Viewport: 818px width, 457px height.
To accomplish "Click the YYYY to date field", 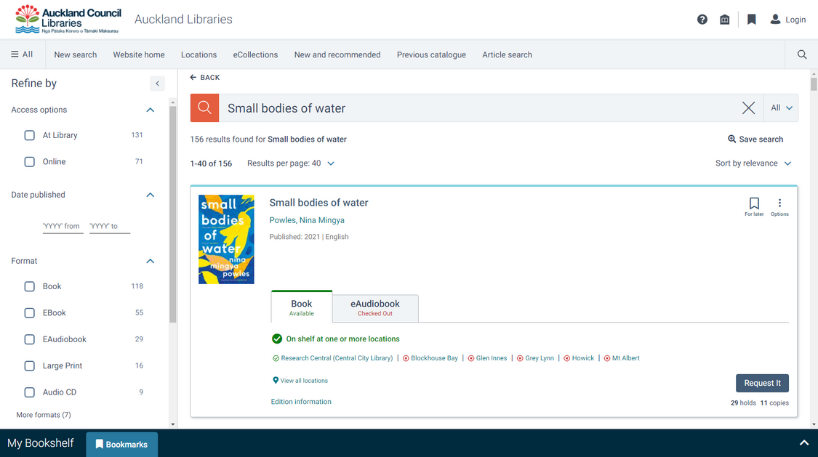I will click(x=110, y=226).
